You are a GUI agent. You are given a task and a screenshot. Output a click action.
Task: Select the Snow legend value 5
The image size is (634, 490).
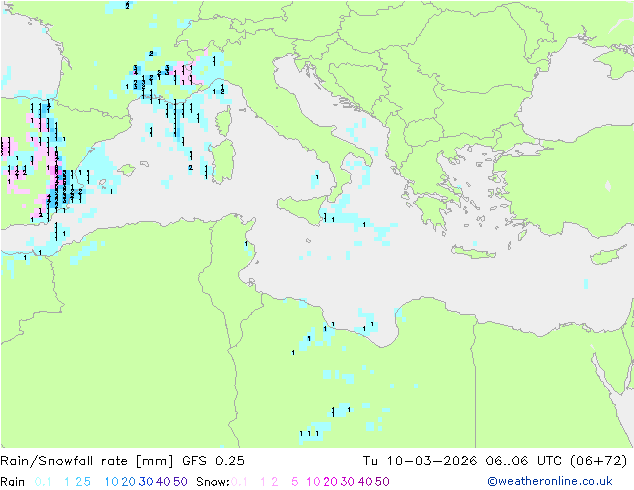pyautogui.click(x=295, y=482)
